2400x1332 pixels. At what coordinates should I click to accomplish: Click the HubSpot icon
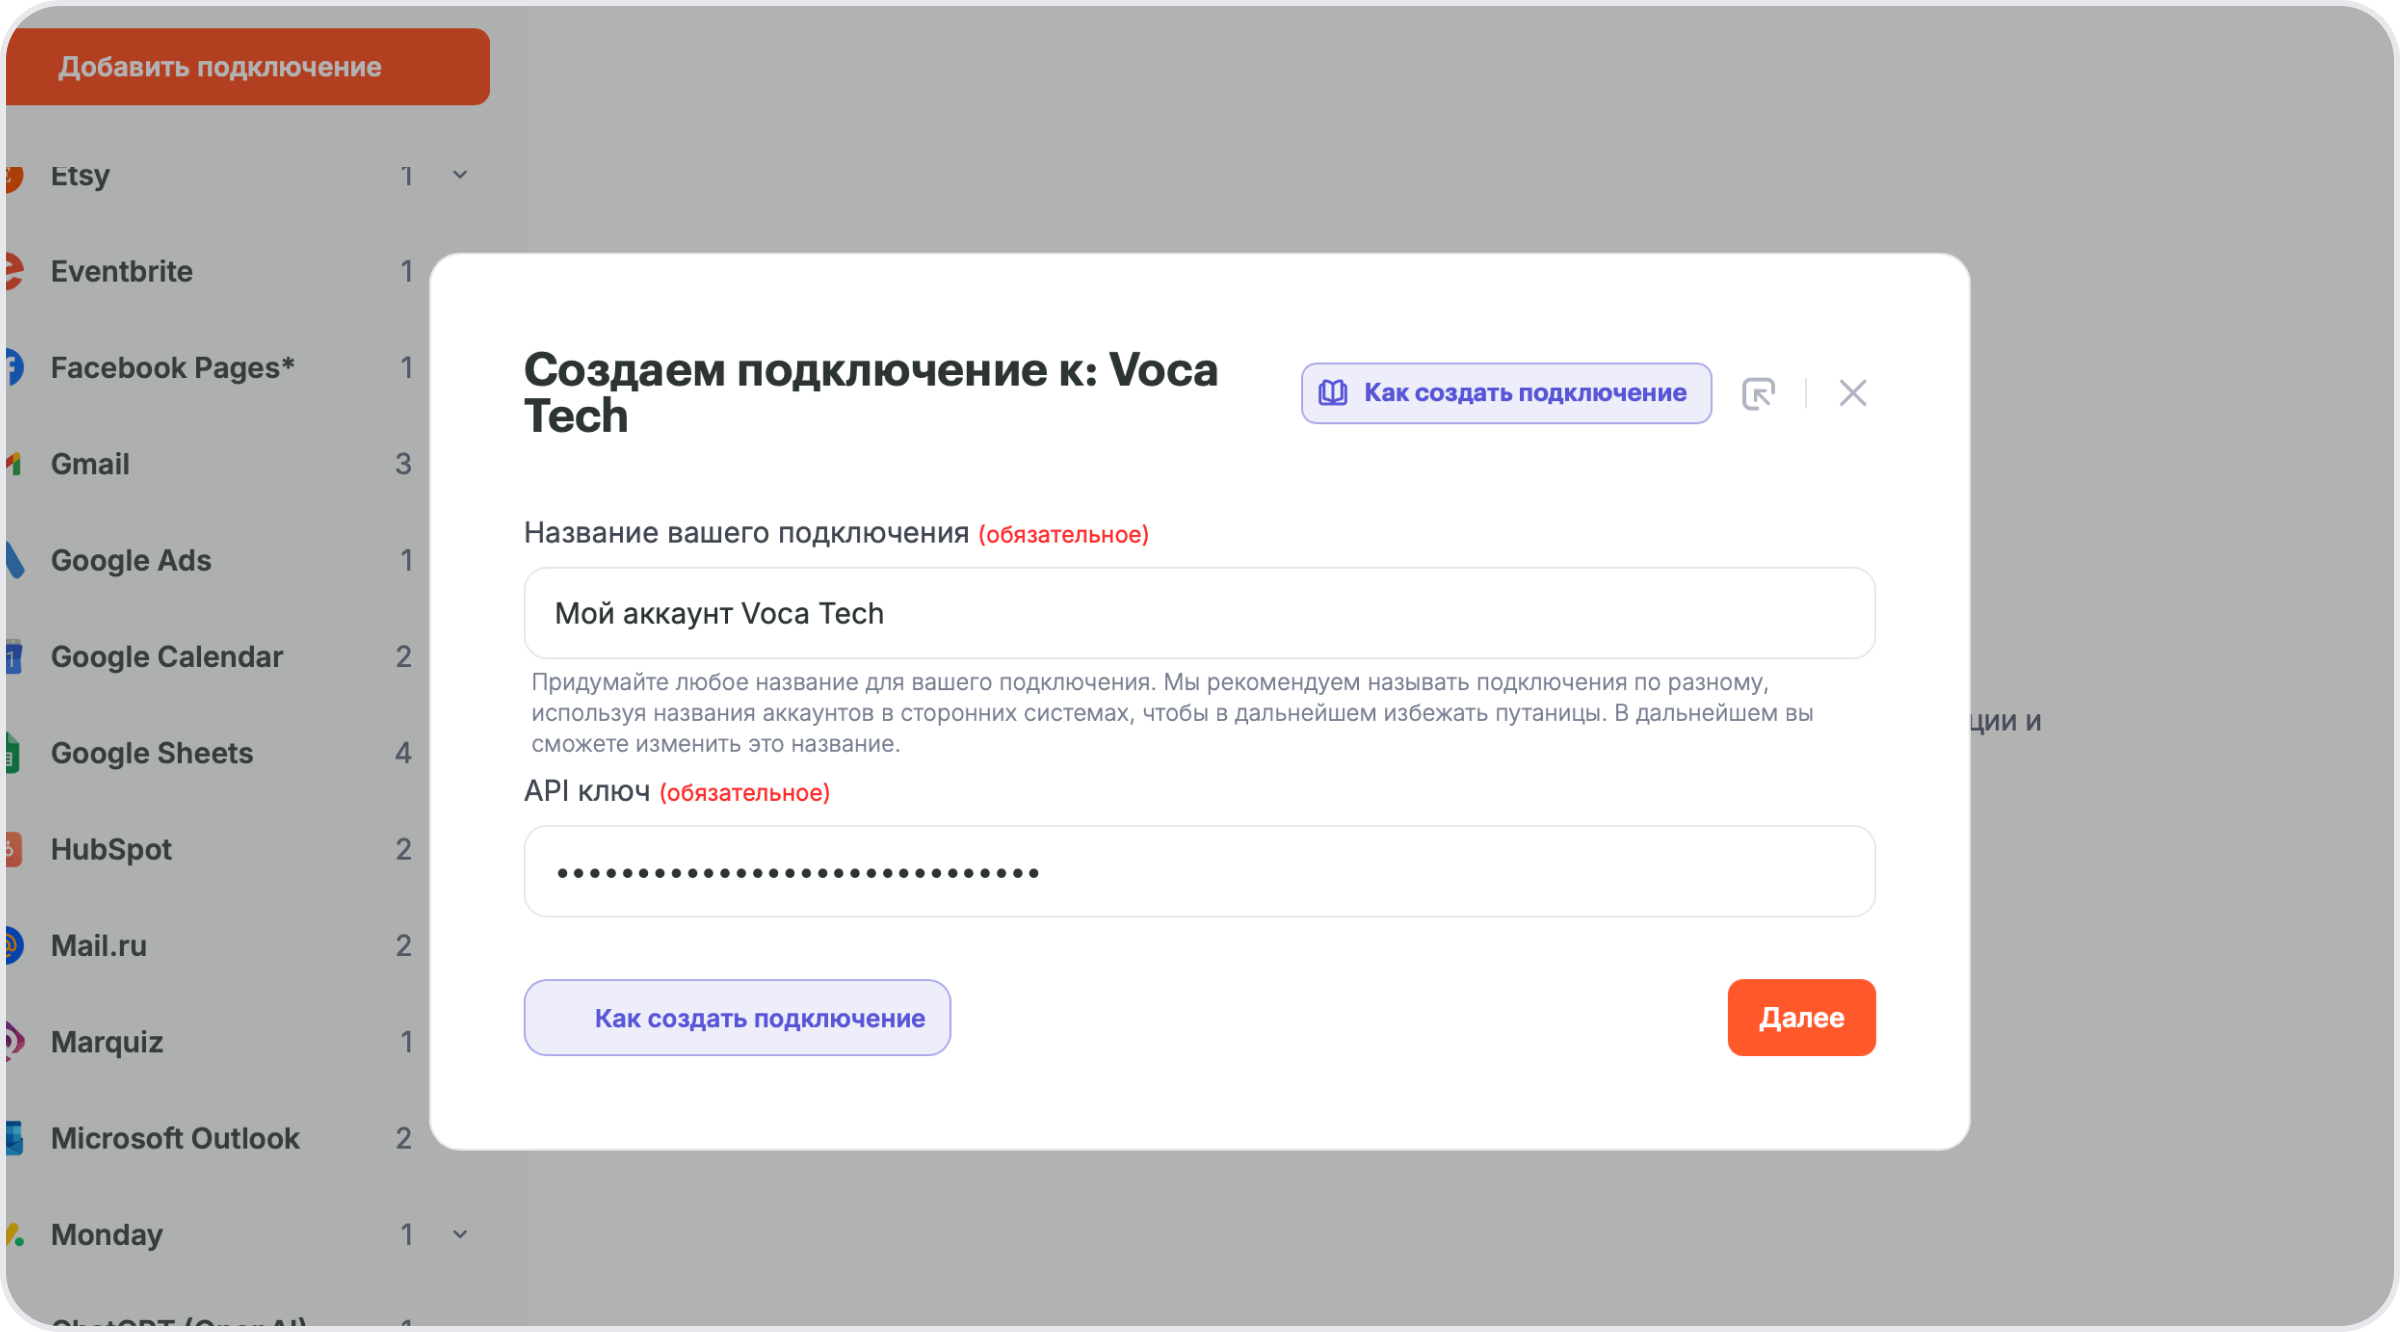point(14,849)
